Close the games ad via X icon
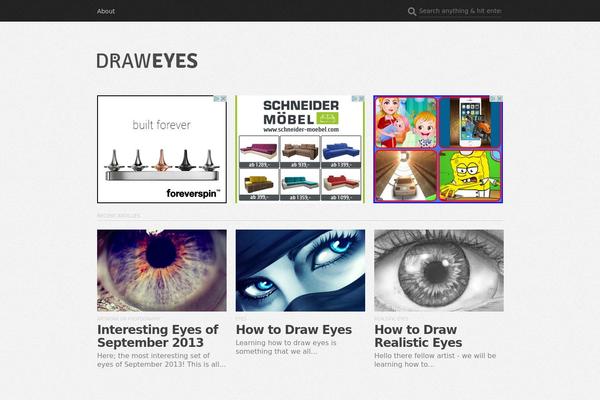600x400 pixels. [x=499, y=99]
